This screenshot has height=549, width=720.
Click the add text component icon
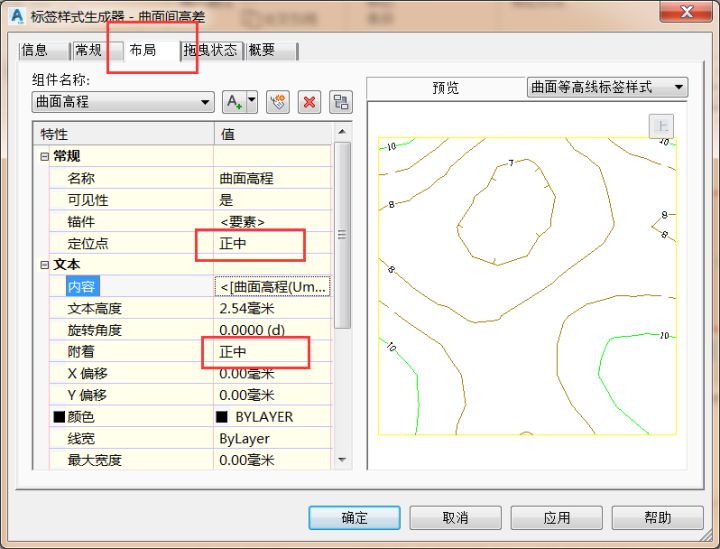click(234, 101)
